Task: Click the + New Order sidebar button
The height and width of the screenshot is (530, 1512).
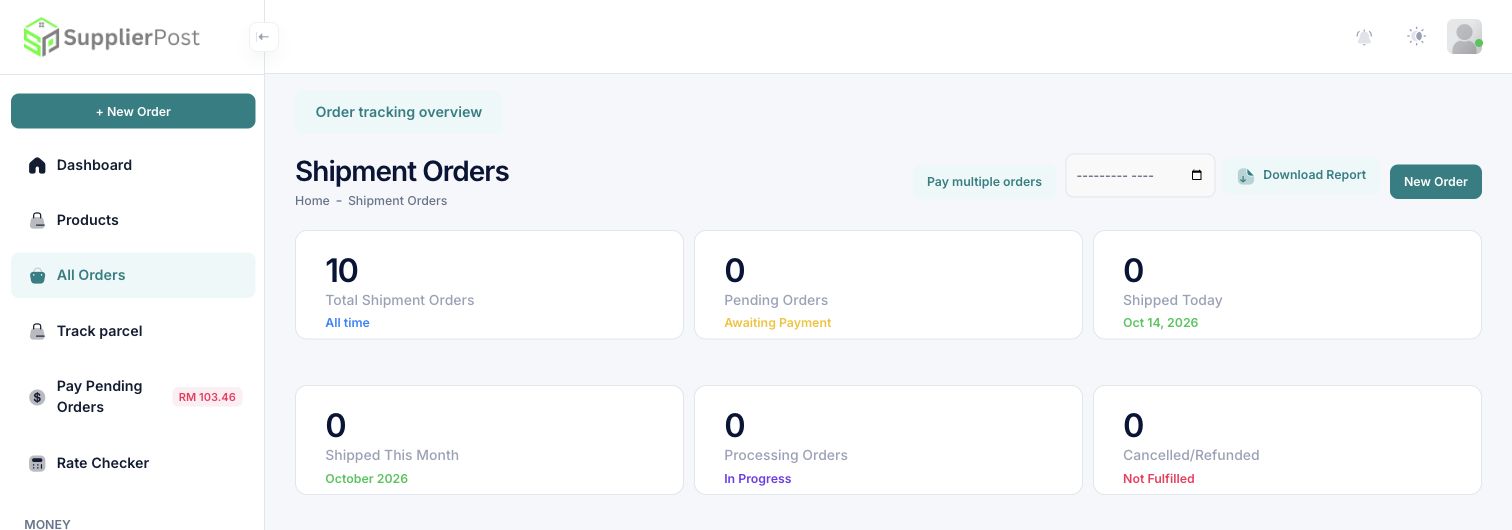Action: 133,111
